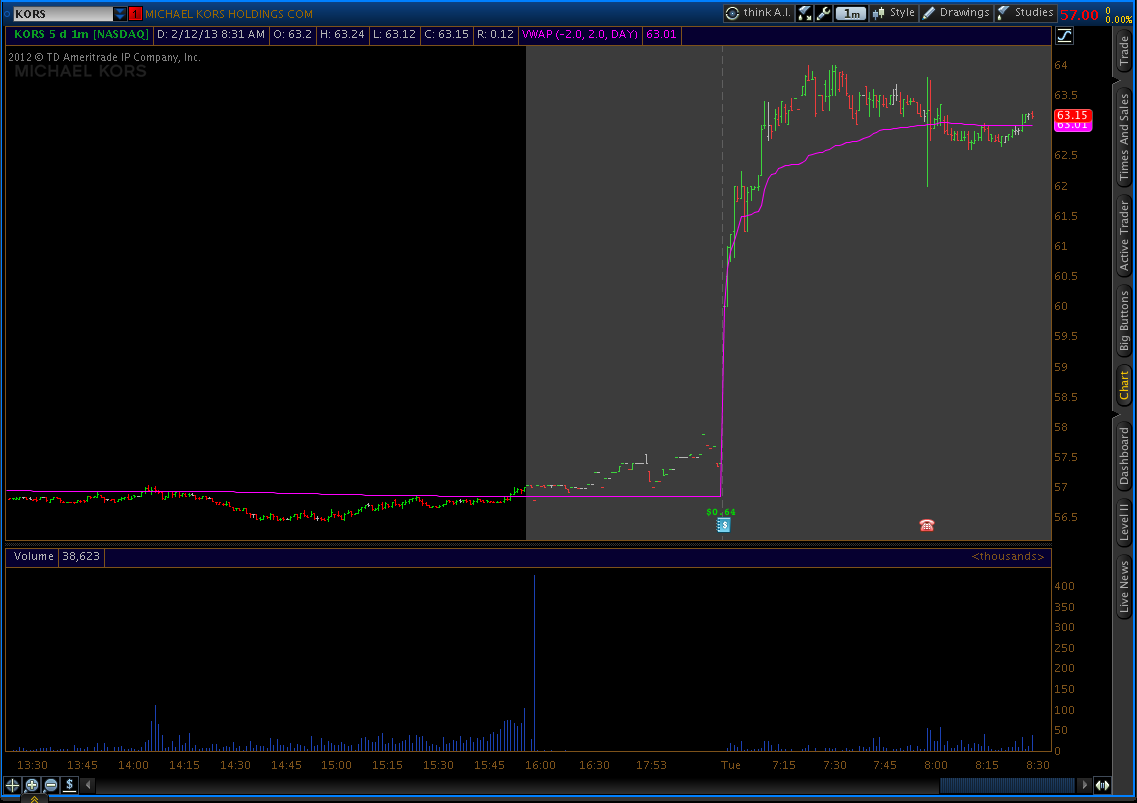Click the zoom out magnifier icon
The width and height of the screenshot is (1137, 803).
[51, 785]
